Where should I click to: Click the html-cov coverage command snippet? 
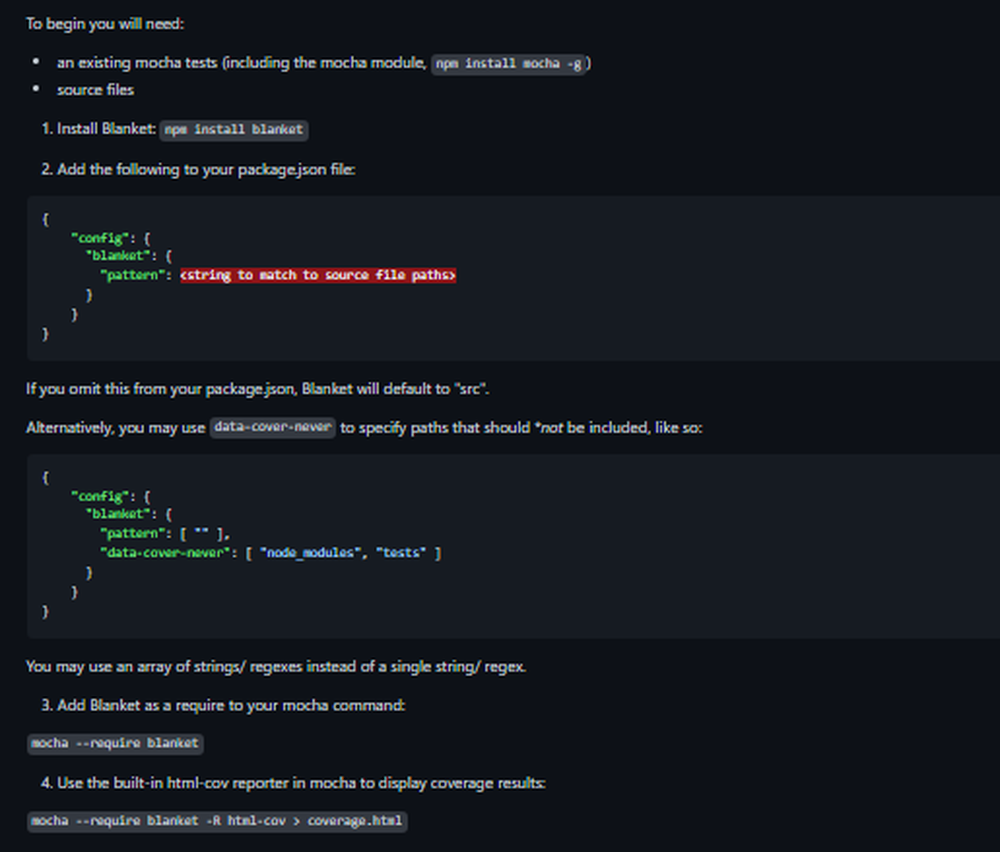[217, 821]
